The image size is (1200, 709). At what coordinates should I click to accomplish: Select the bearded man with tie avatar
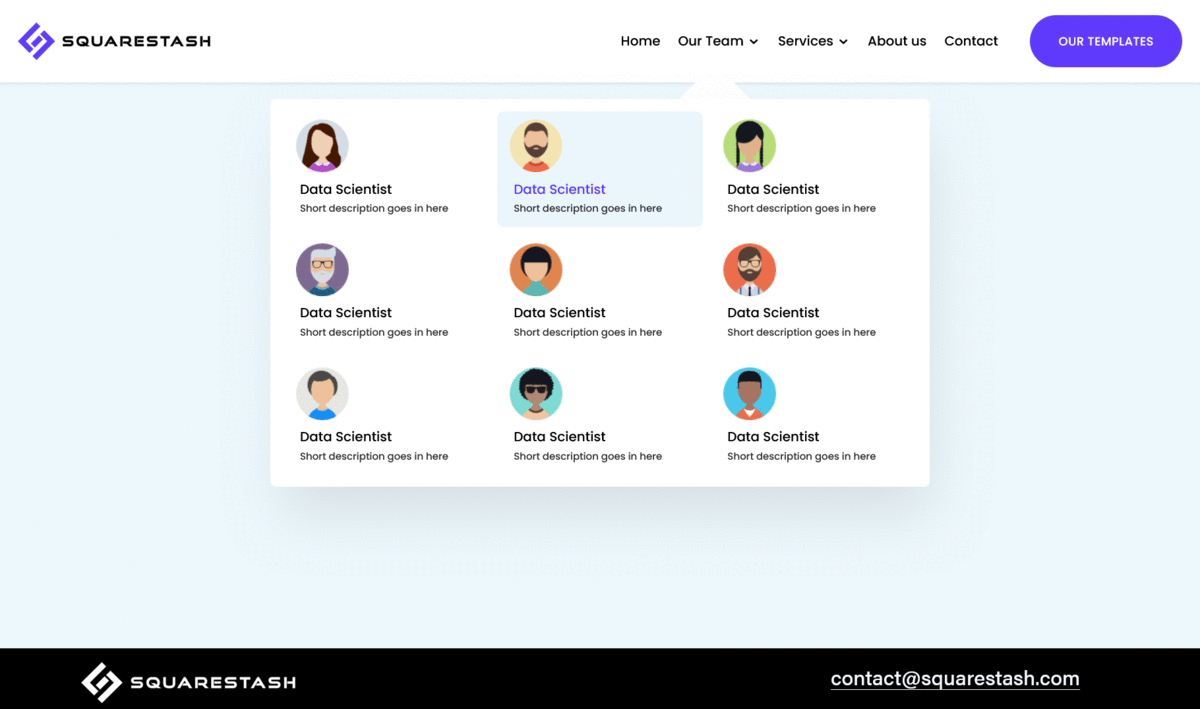tap(749, 270)
